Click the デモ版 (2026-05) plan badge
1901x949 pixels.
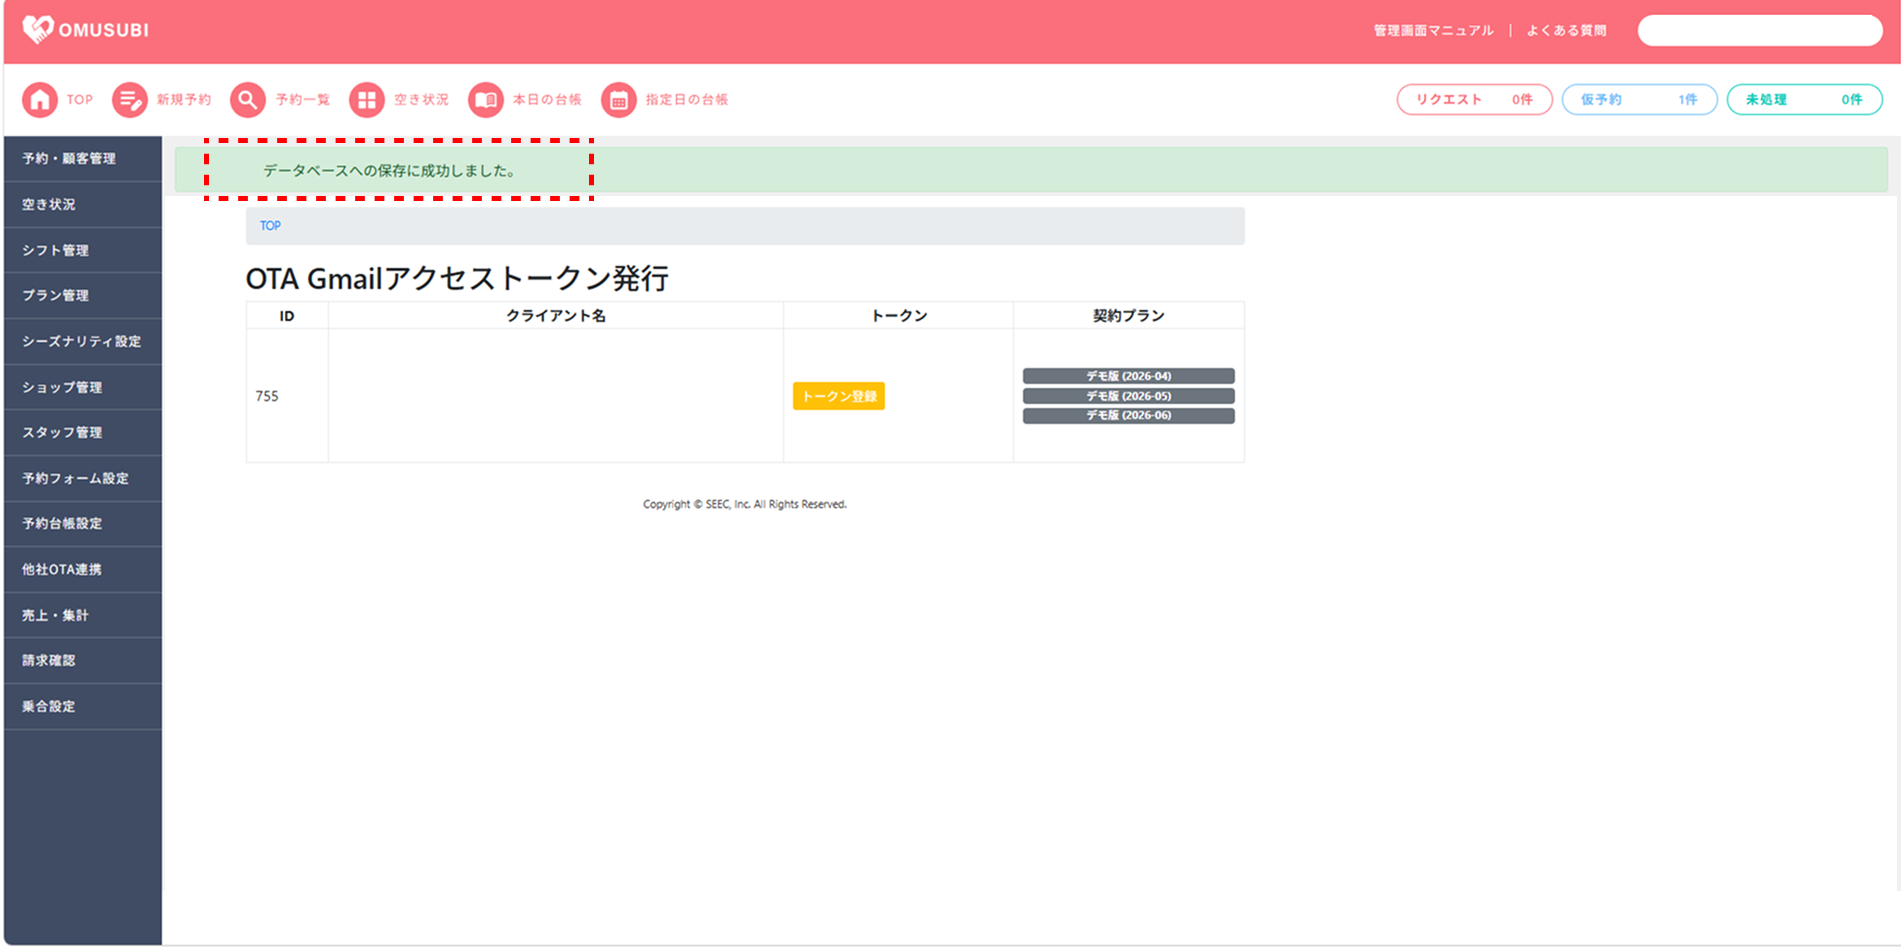(1128, 396)
